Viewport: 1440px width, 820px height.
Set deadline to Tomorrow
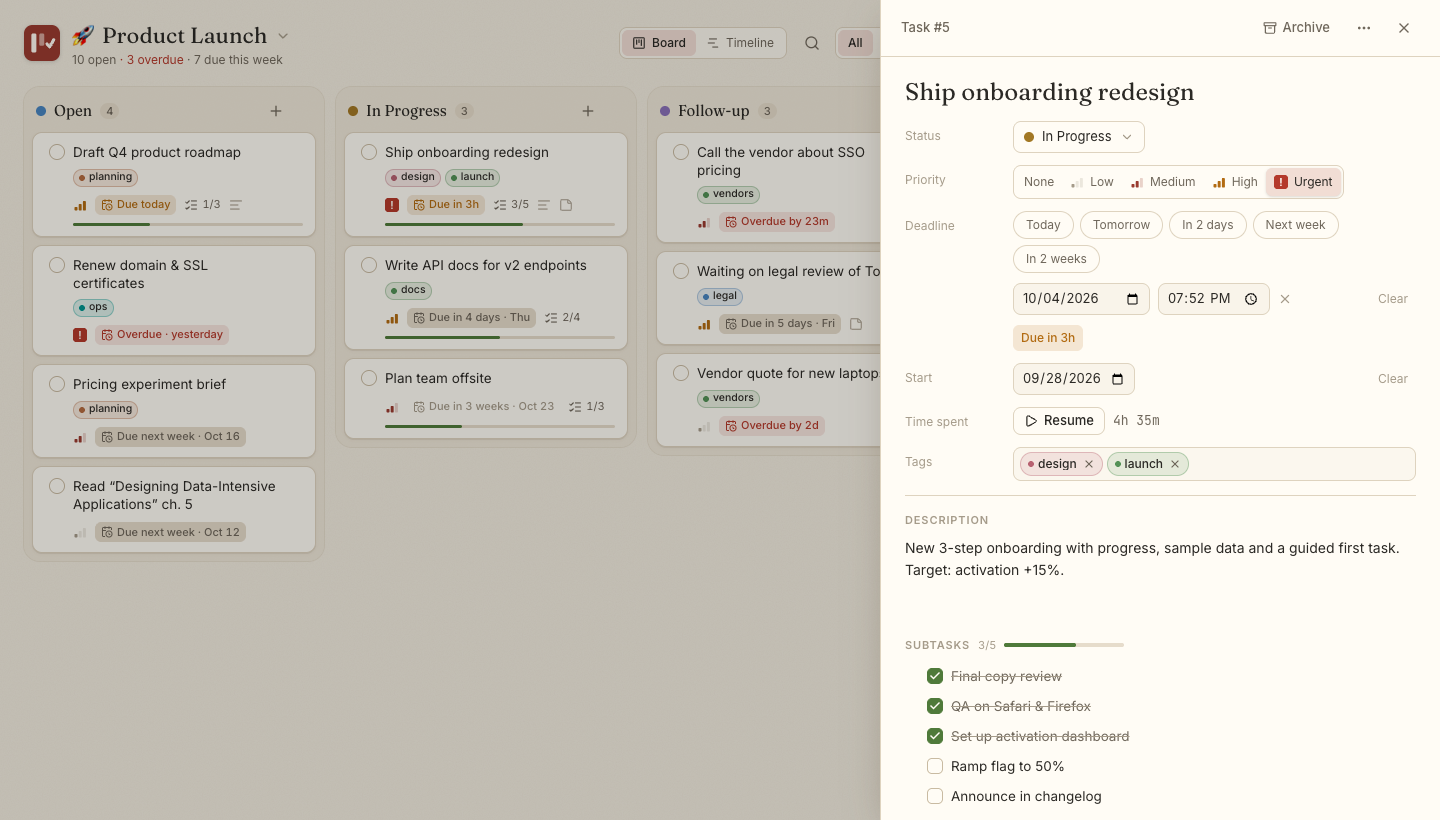[1121, 225]
